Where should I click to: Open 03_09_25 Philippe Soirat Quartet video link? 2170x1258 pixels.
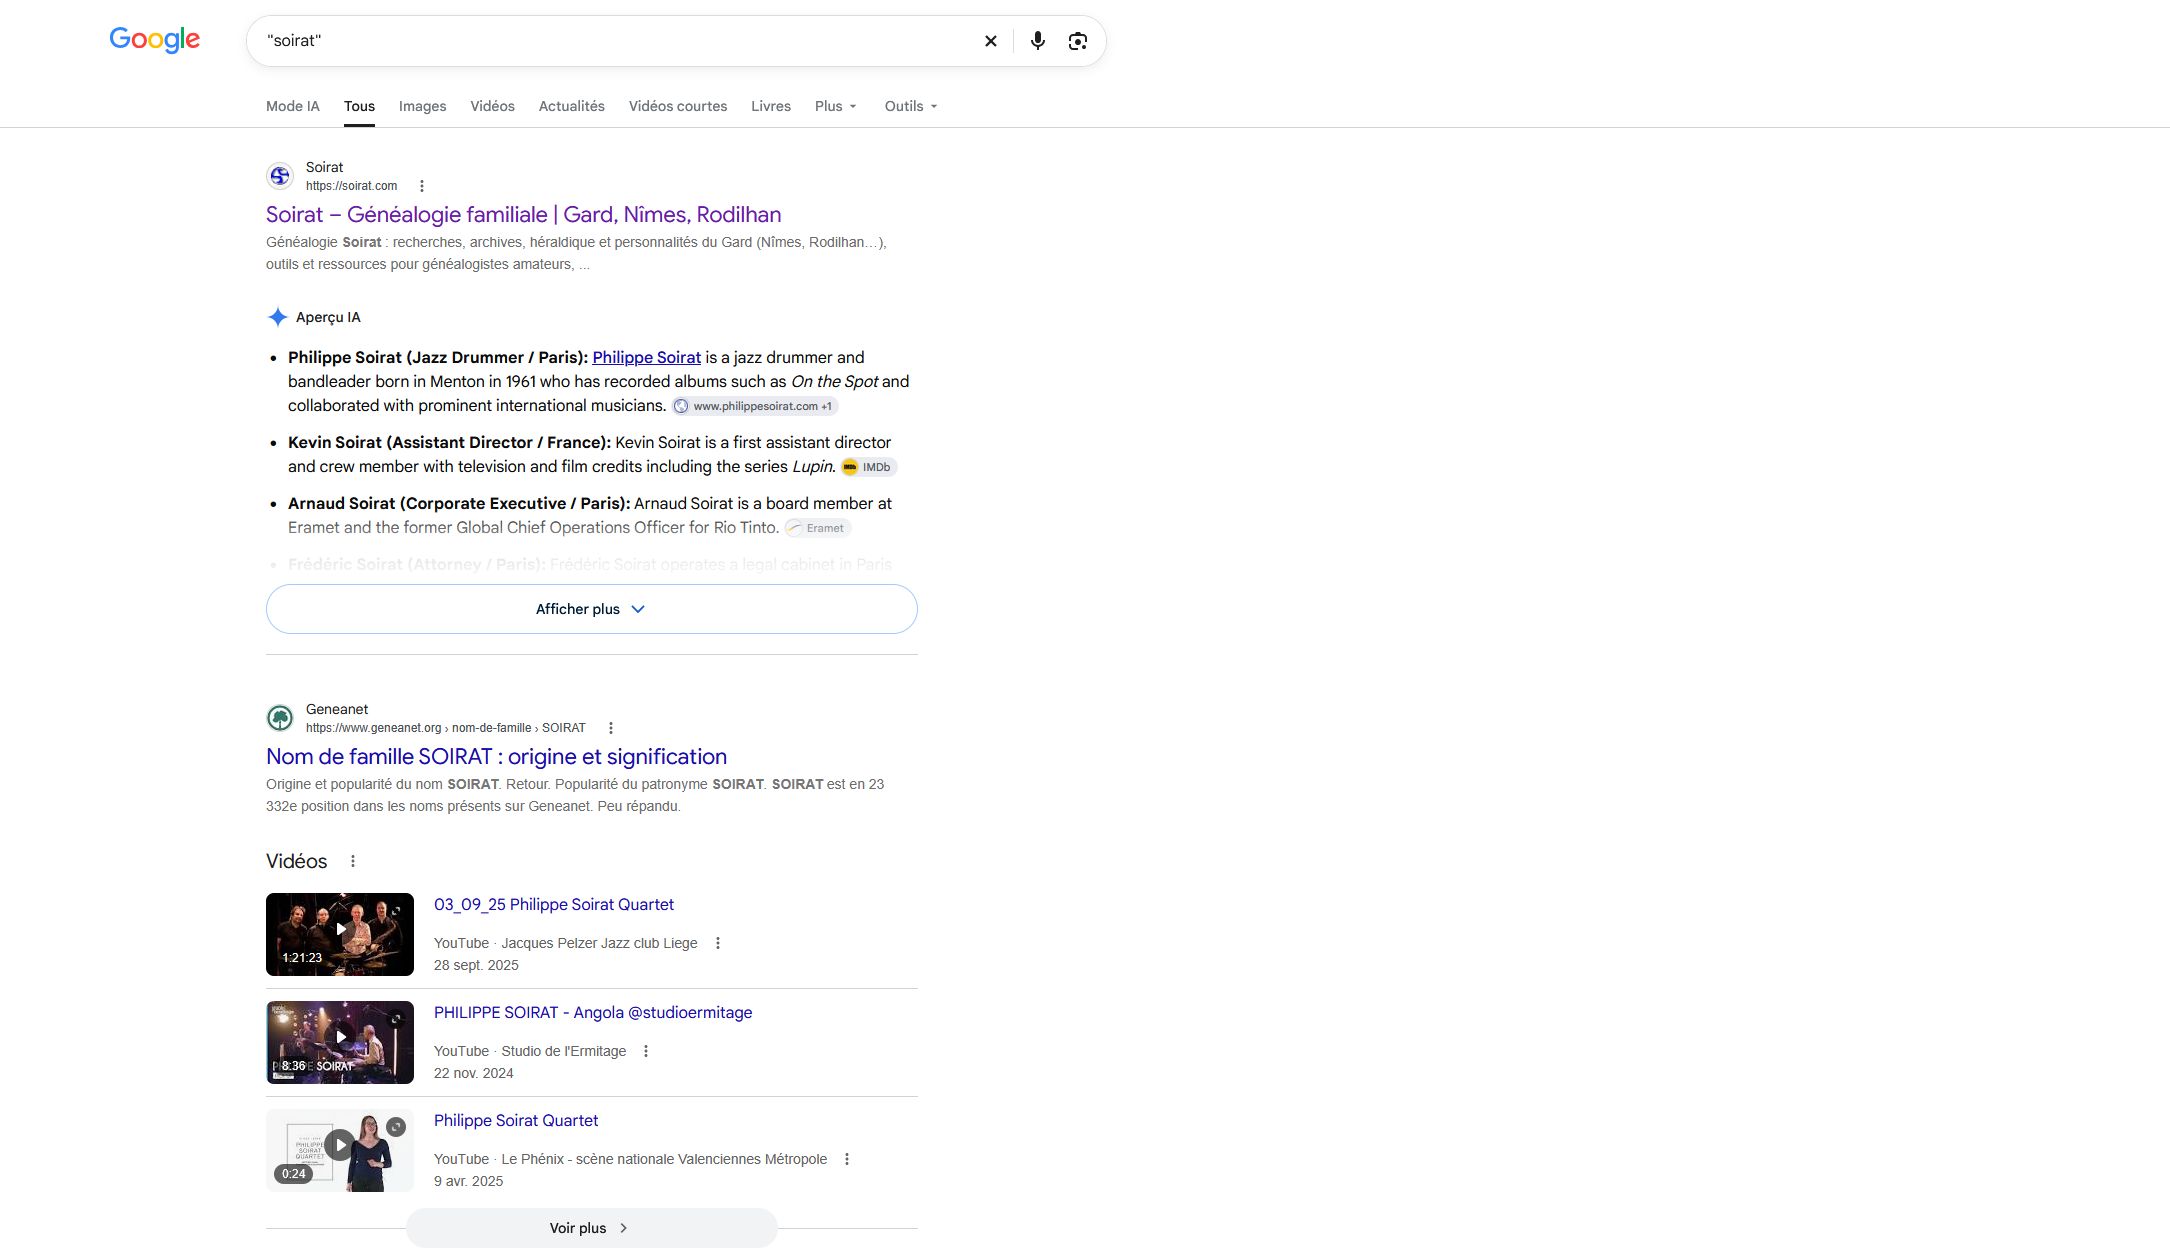click(554, 904)
